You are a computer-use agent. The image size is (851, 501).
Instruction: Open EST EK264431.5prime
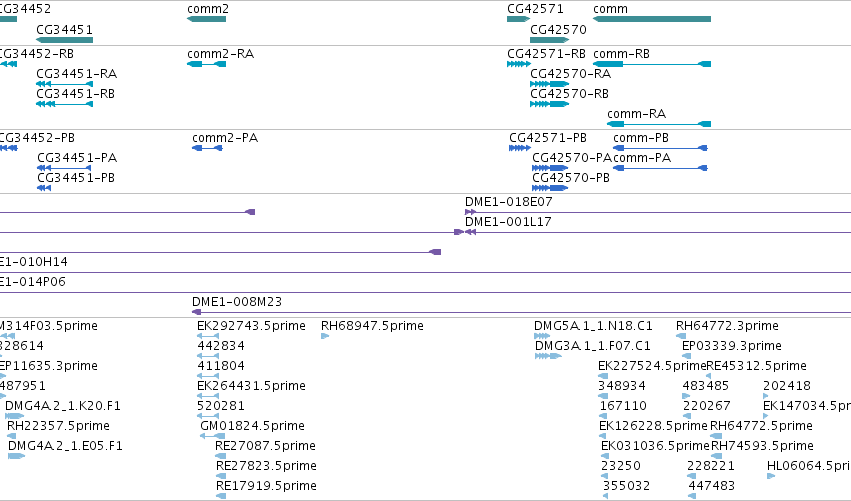pos(208,397)
